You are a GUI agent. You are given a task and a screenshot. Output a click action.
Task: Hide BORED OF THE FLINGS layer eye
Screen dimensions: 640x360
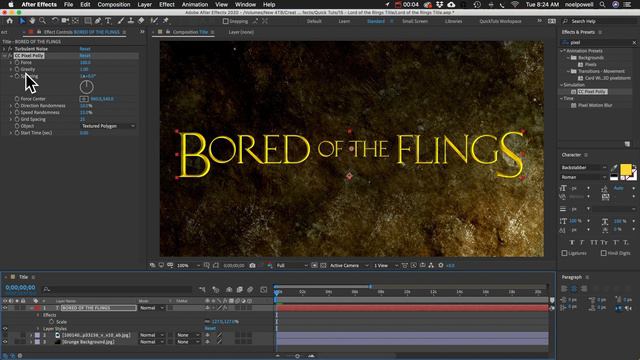(x=5, y=308)
